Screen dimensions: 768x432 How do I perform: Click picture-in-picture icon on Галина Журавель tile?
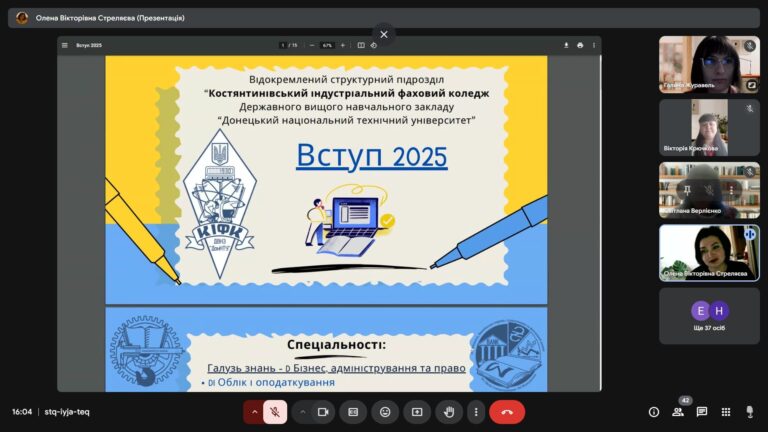pyautogui.click(x=751, y=85)
